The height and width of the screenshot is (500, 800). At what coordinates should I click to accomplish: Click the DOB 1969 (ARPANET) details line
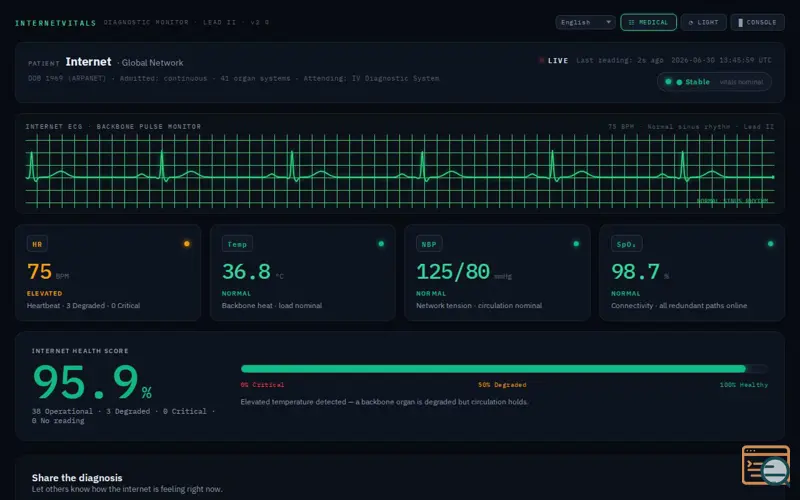tap(234, 79)
